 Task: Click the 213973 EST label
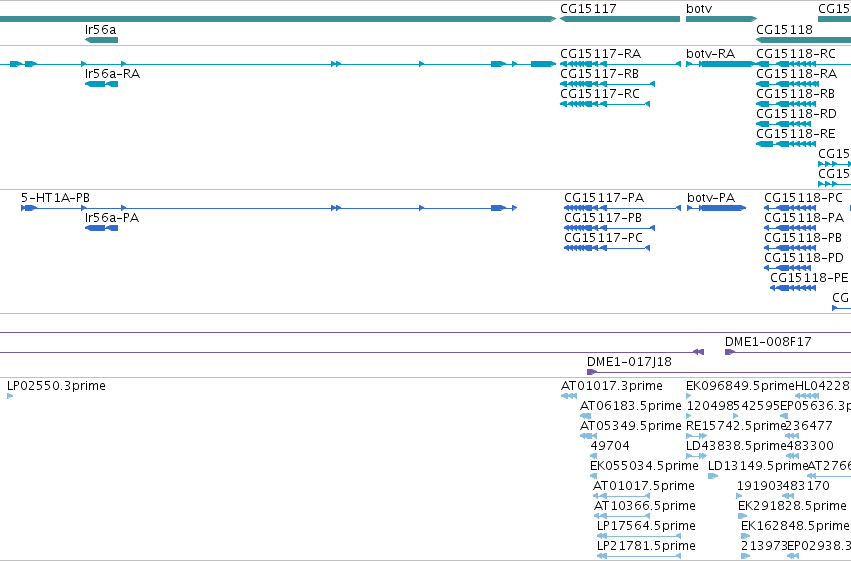(x=764, y=546)
